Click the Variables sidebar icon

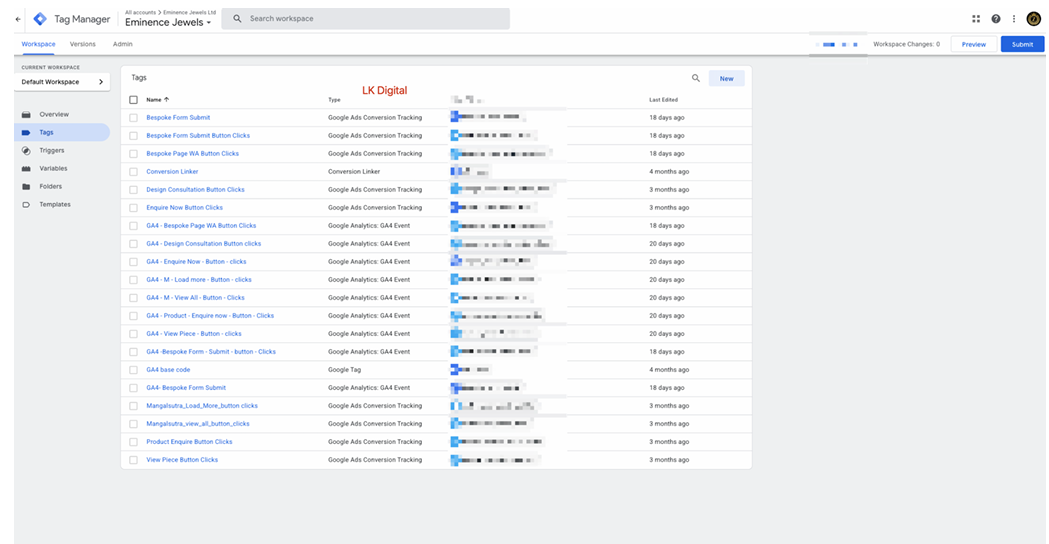click(x=26, y=169)
